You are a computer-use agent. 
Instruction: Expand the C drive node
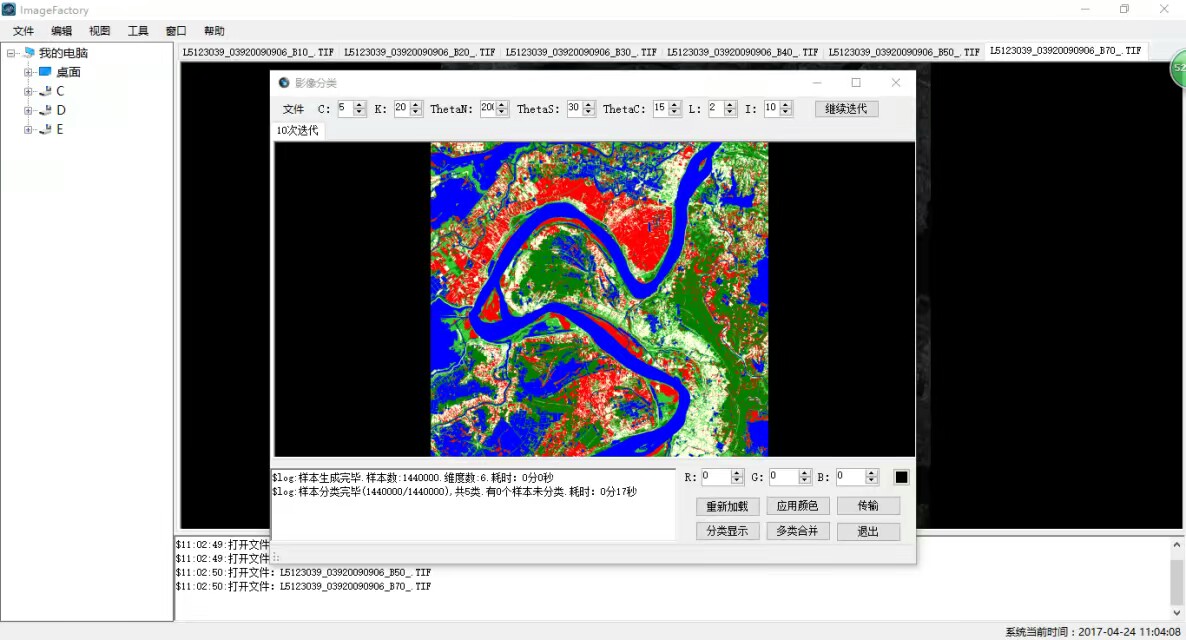click(28, 91)
